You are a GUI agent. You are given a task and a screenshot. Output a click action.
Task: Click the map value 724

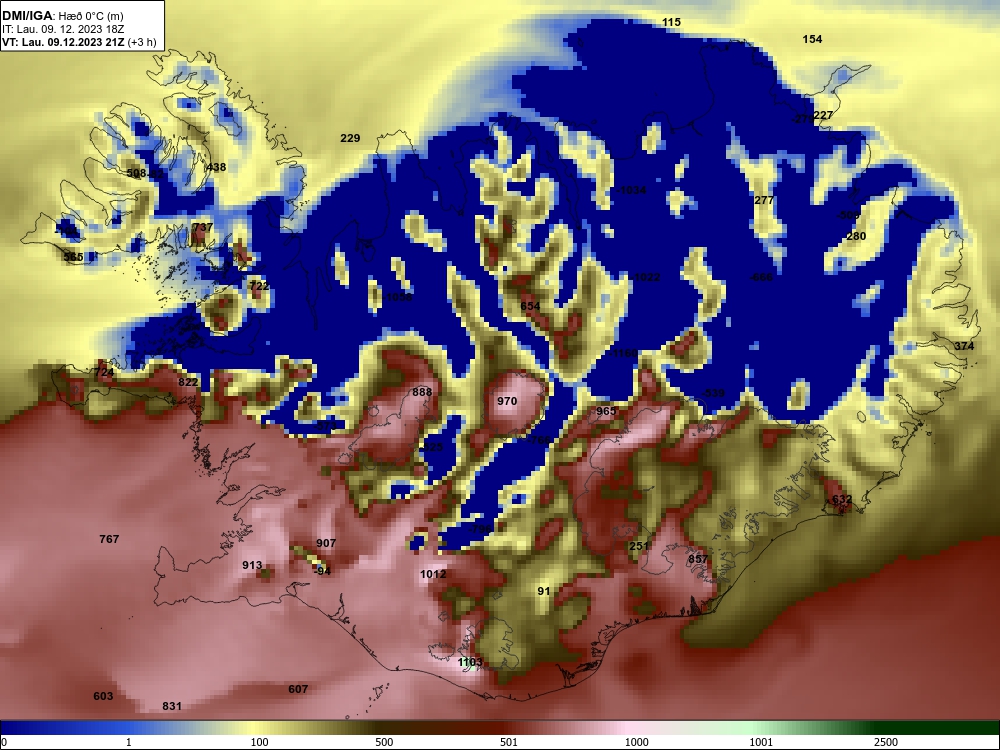click(x=104, y=372)
